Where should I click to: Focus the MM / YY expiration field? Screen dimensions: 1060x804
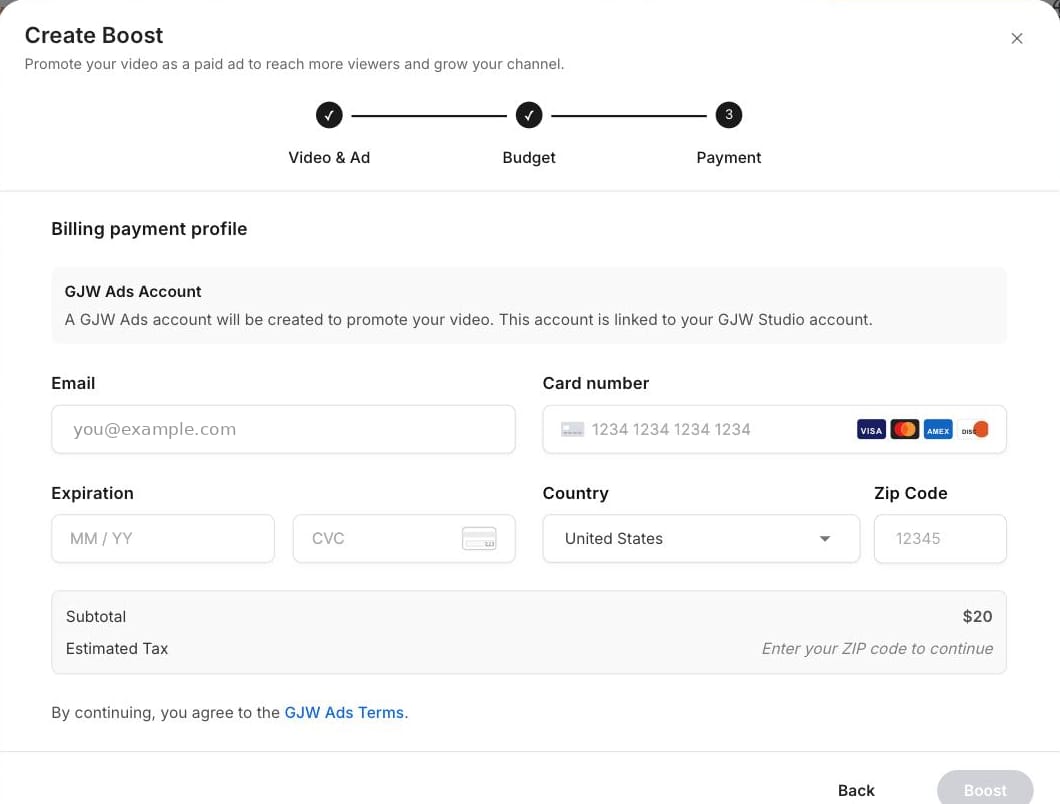(163, 539)
